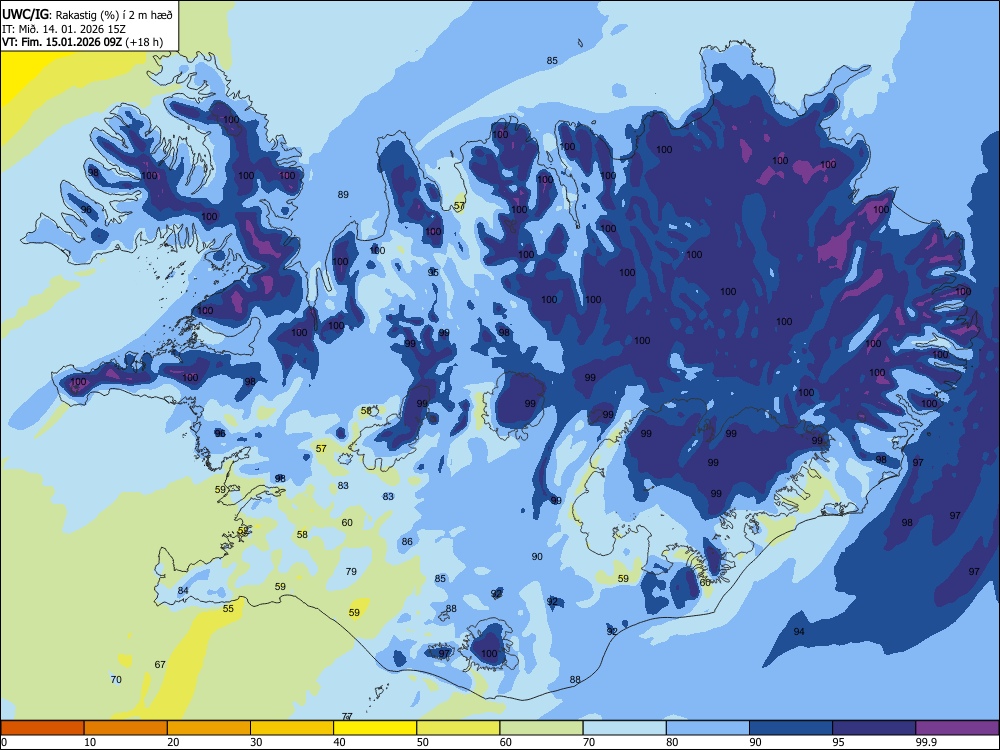Pick the amber 20–30 legend color band

[209, 728]
